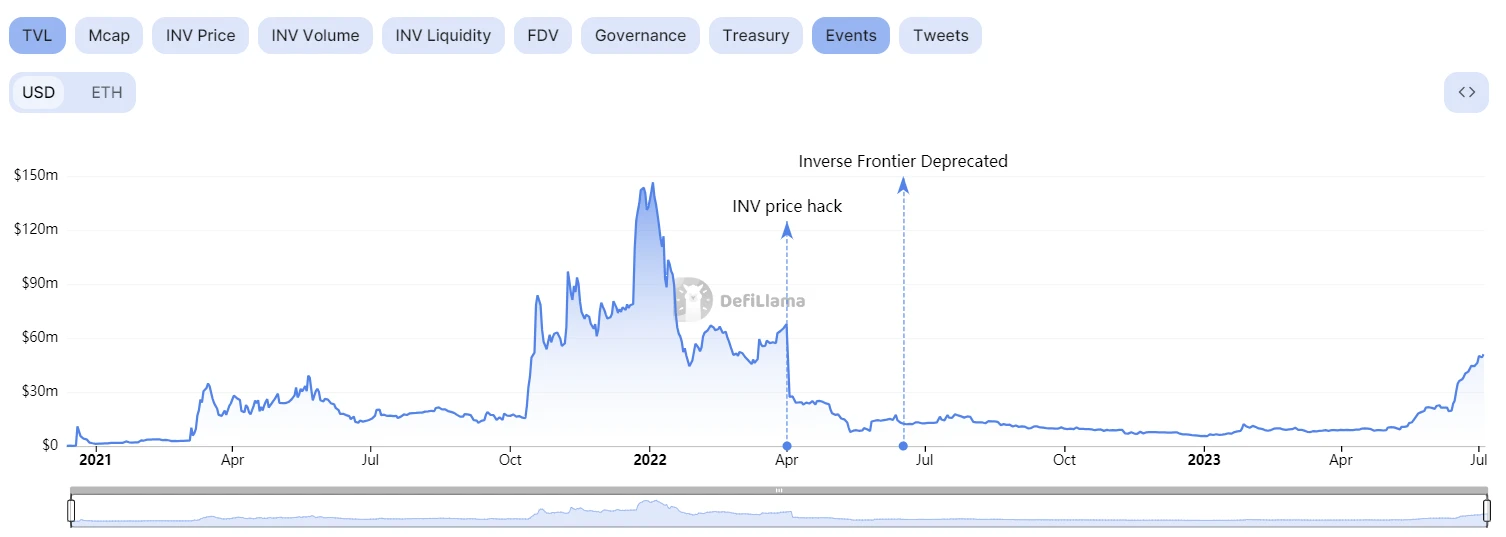1506x537 pixels.
Task: Click the INV price hack label
Action: [x=787, y=207]
